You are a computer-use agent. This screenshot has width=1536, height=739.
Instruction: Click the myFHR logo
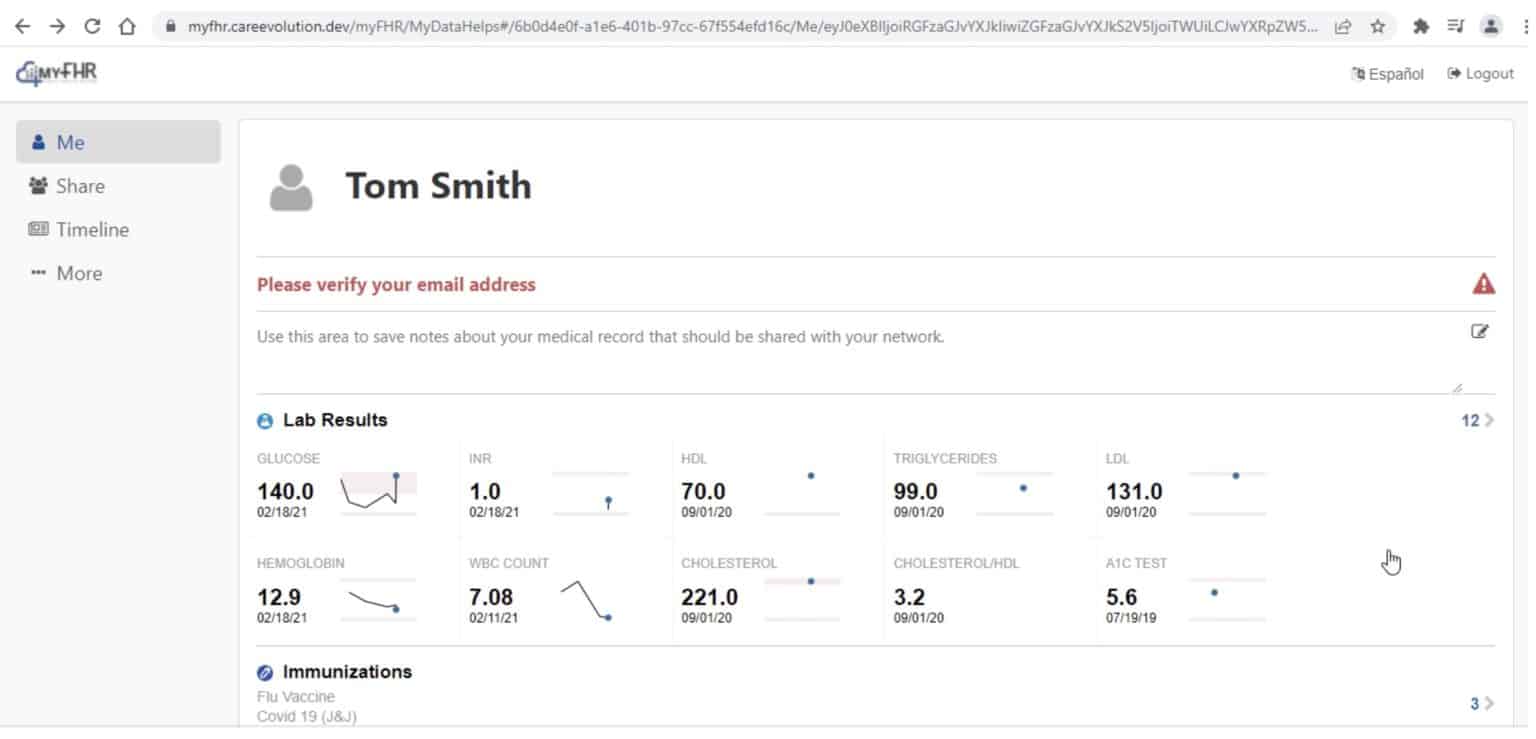pyautogui.click(x=55, y=73)
